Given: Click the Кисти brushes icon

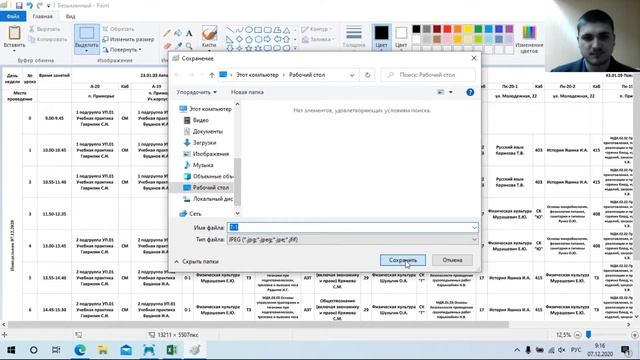Looking at the screenshot, I should tap(209, 33).
